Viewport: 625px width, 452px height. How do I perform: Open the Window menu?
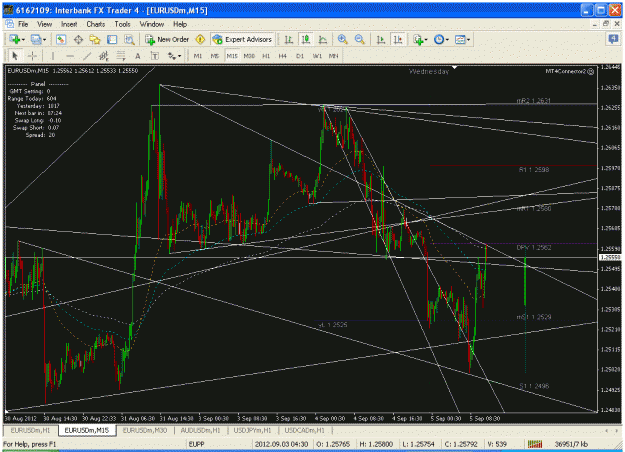click(x=152, y=24)
